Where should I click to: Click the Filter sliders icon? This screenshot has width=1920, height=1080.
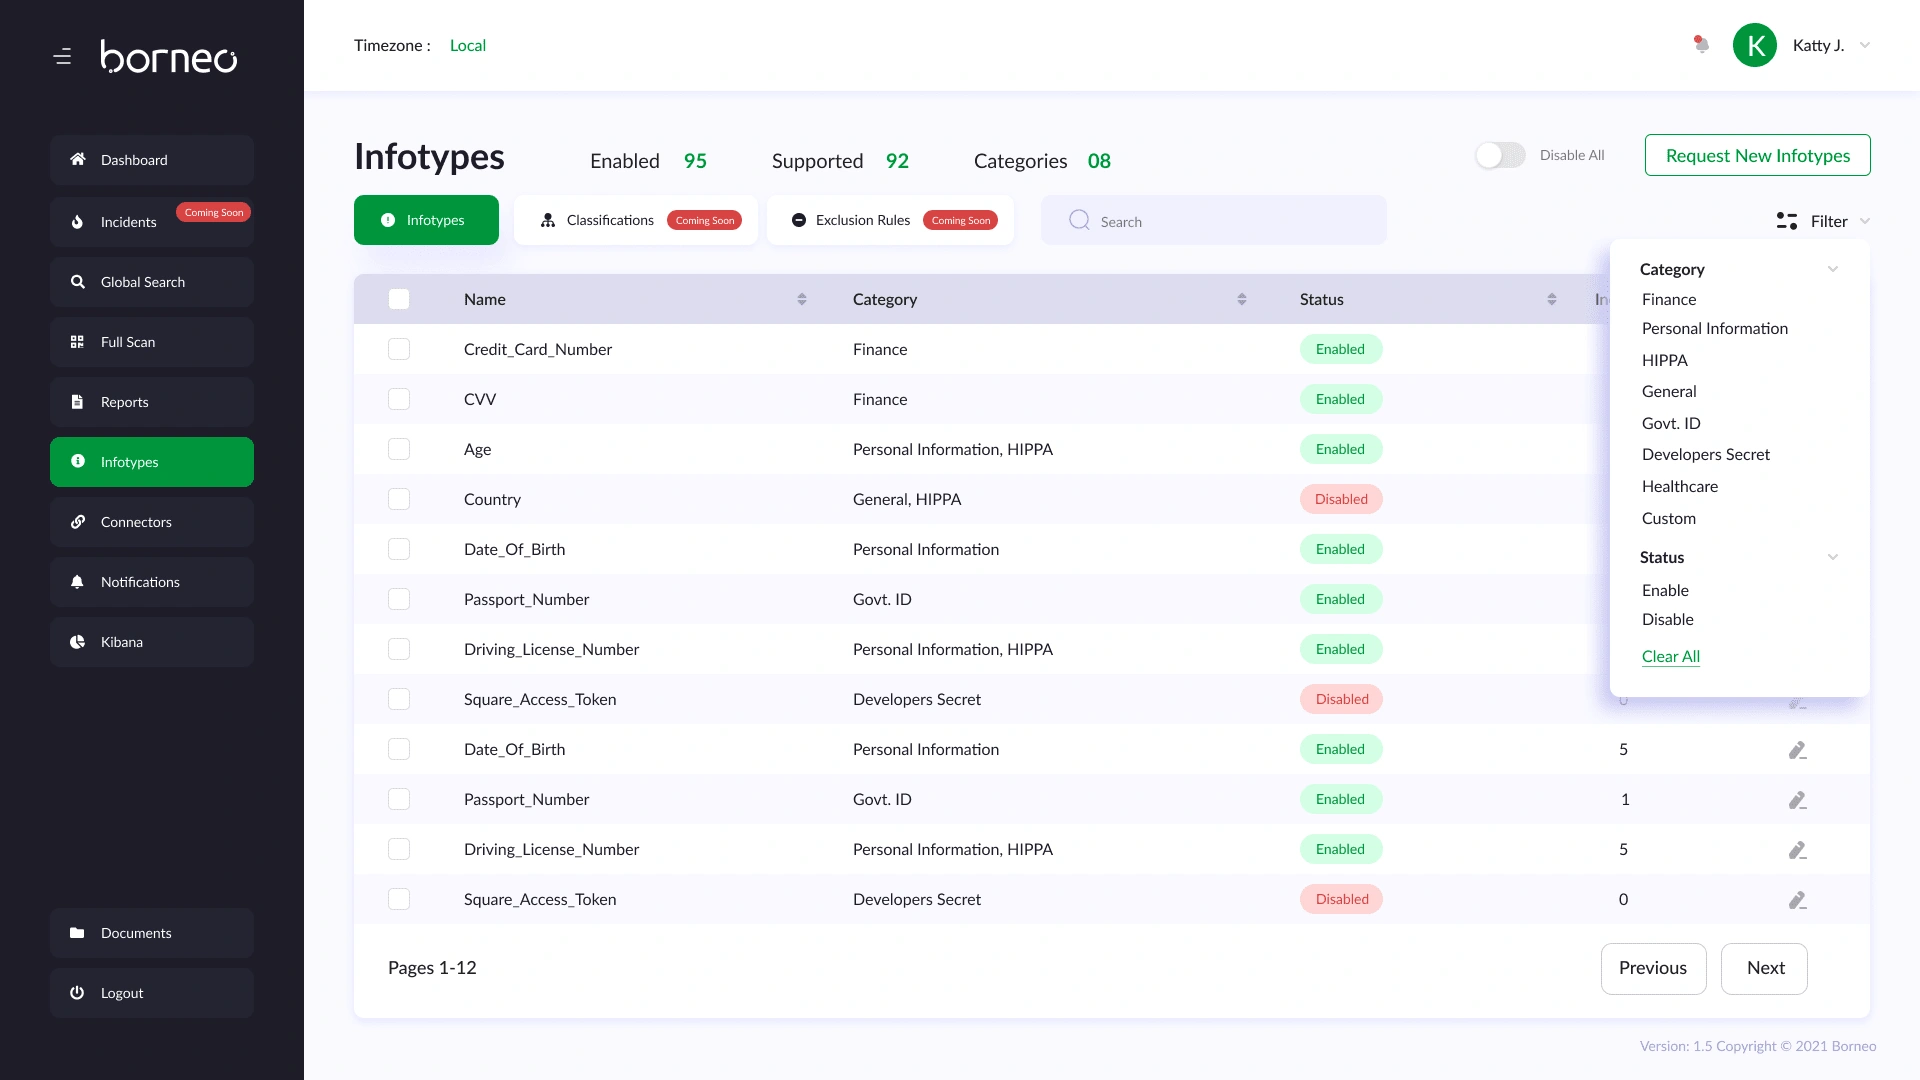(1786, 221)
